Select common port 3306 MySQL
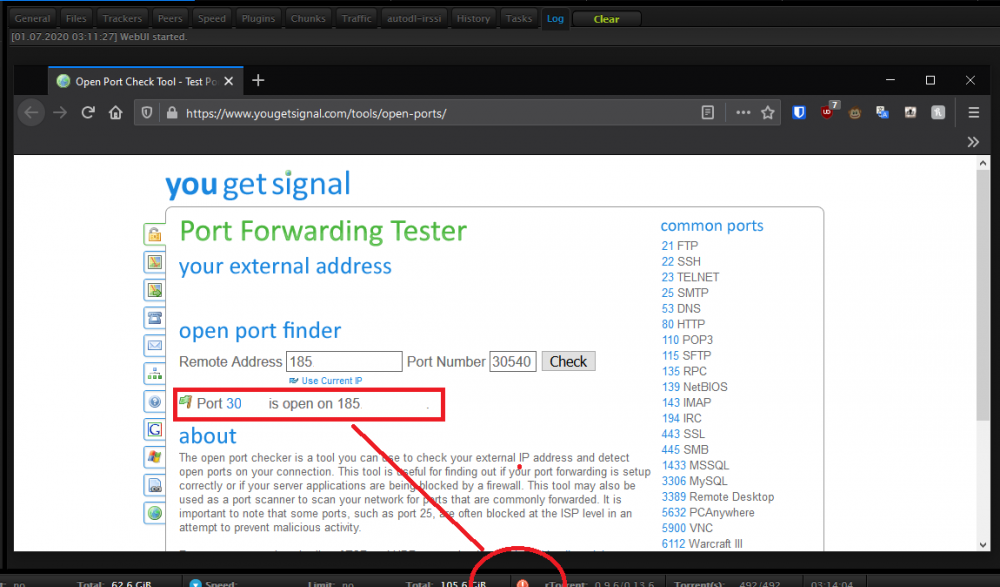 pos(695,481)
